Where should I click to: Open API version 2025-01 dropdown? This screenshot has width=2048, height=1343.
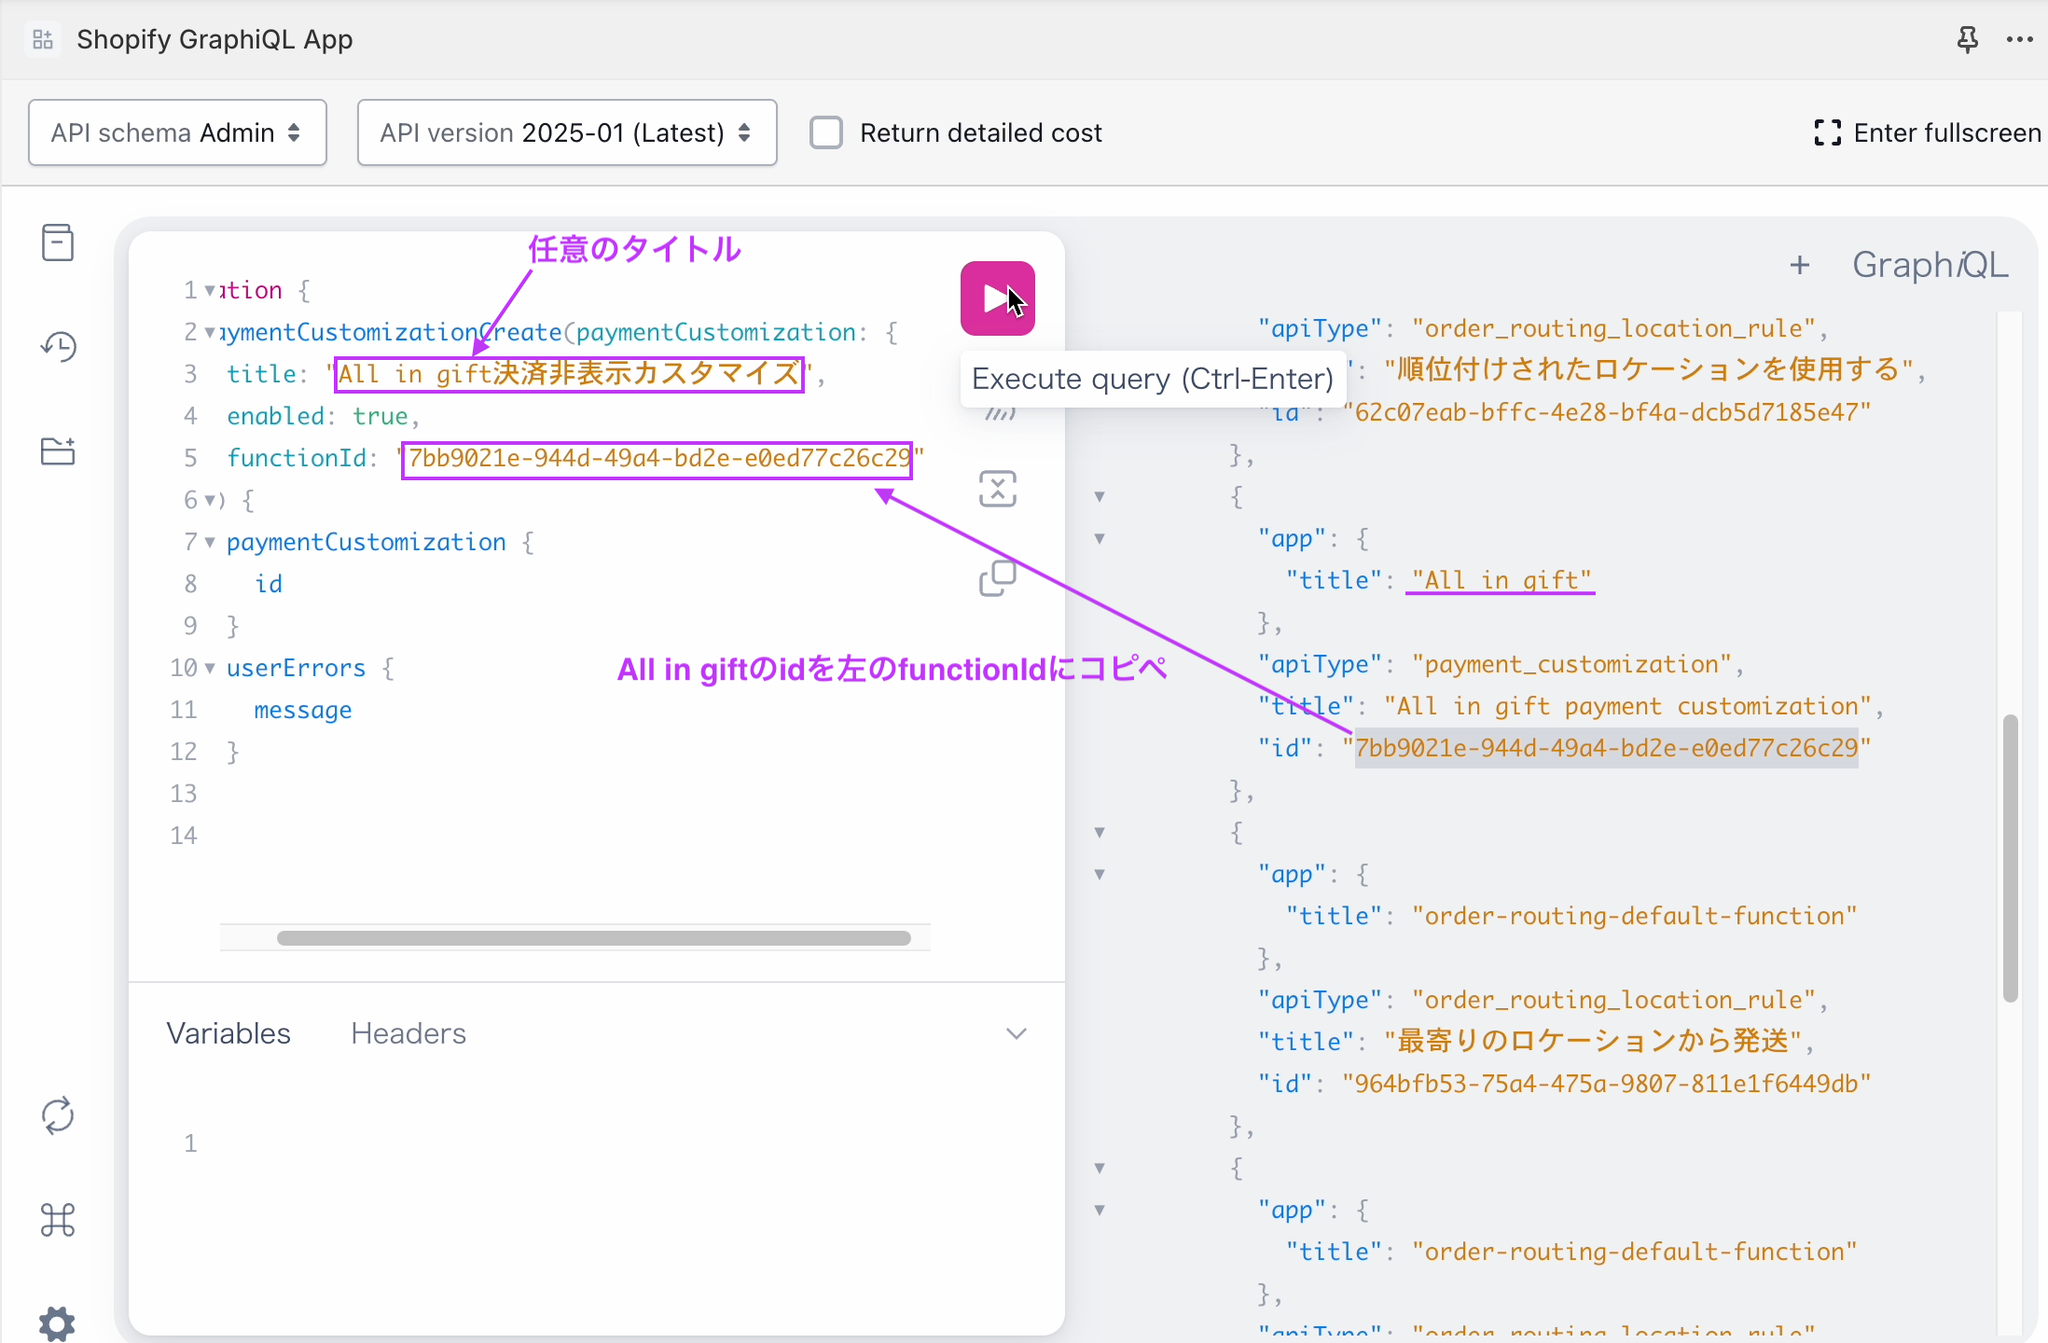click(566, 133)
